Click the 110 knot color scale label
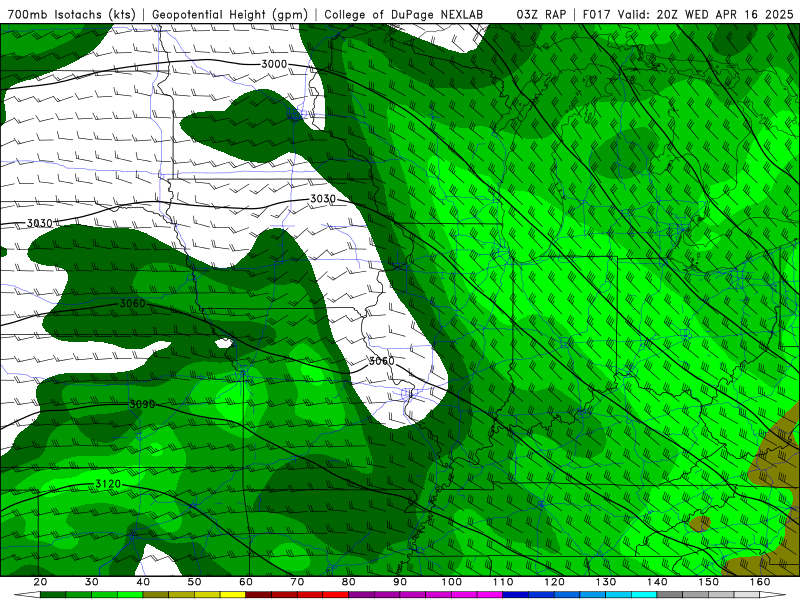This screenshot has height=600, width=800. pyautogui.click(x=503, y=582)
